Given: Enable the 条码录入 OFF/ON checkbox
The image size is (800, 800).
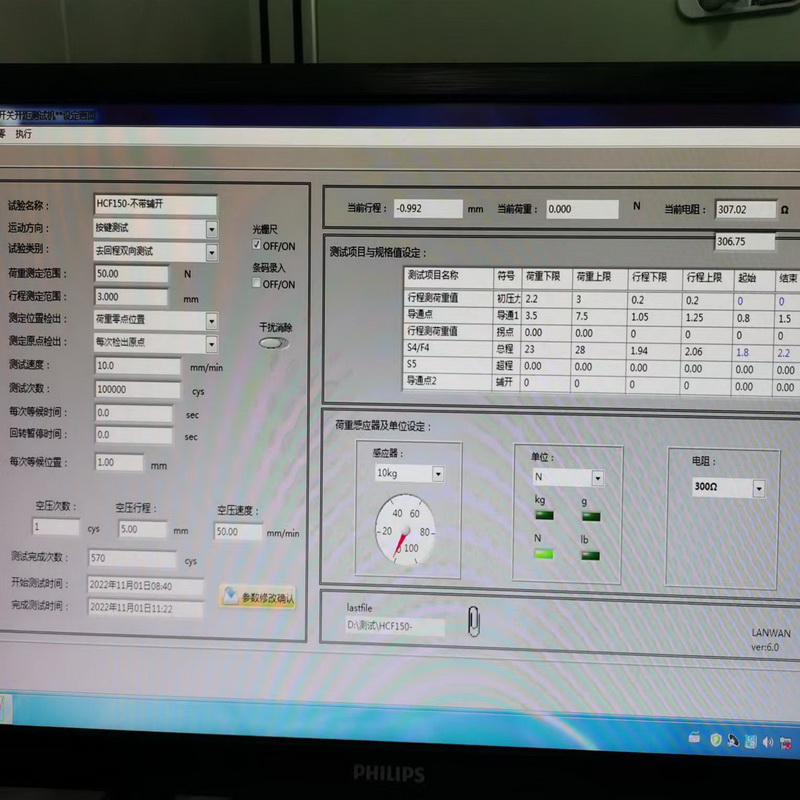Looking at the screenshot, I should tap(258, 284).
